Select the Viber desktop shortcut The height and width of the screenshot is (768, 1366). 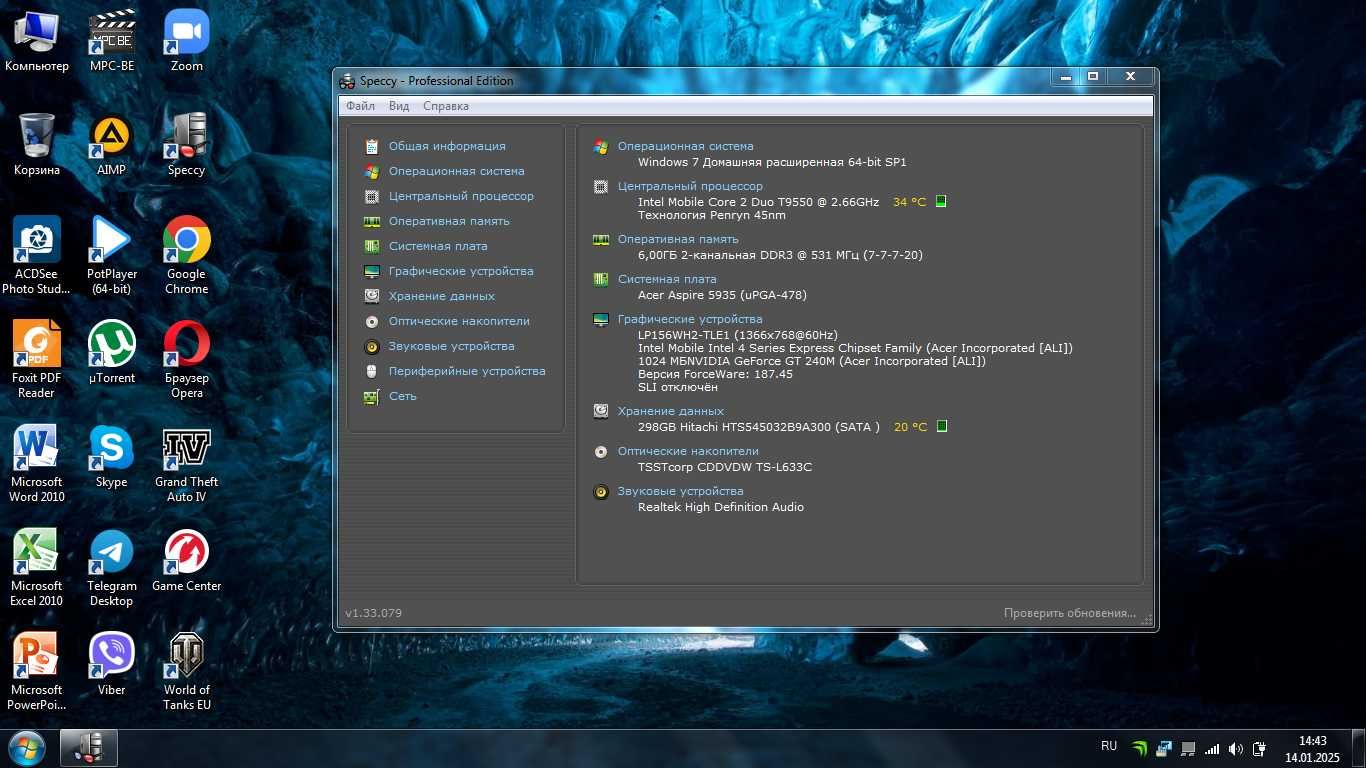pyautogui.click(x=112, y=664)
